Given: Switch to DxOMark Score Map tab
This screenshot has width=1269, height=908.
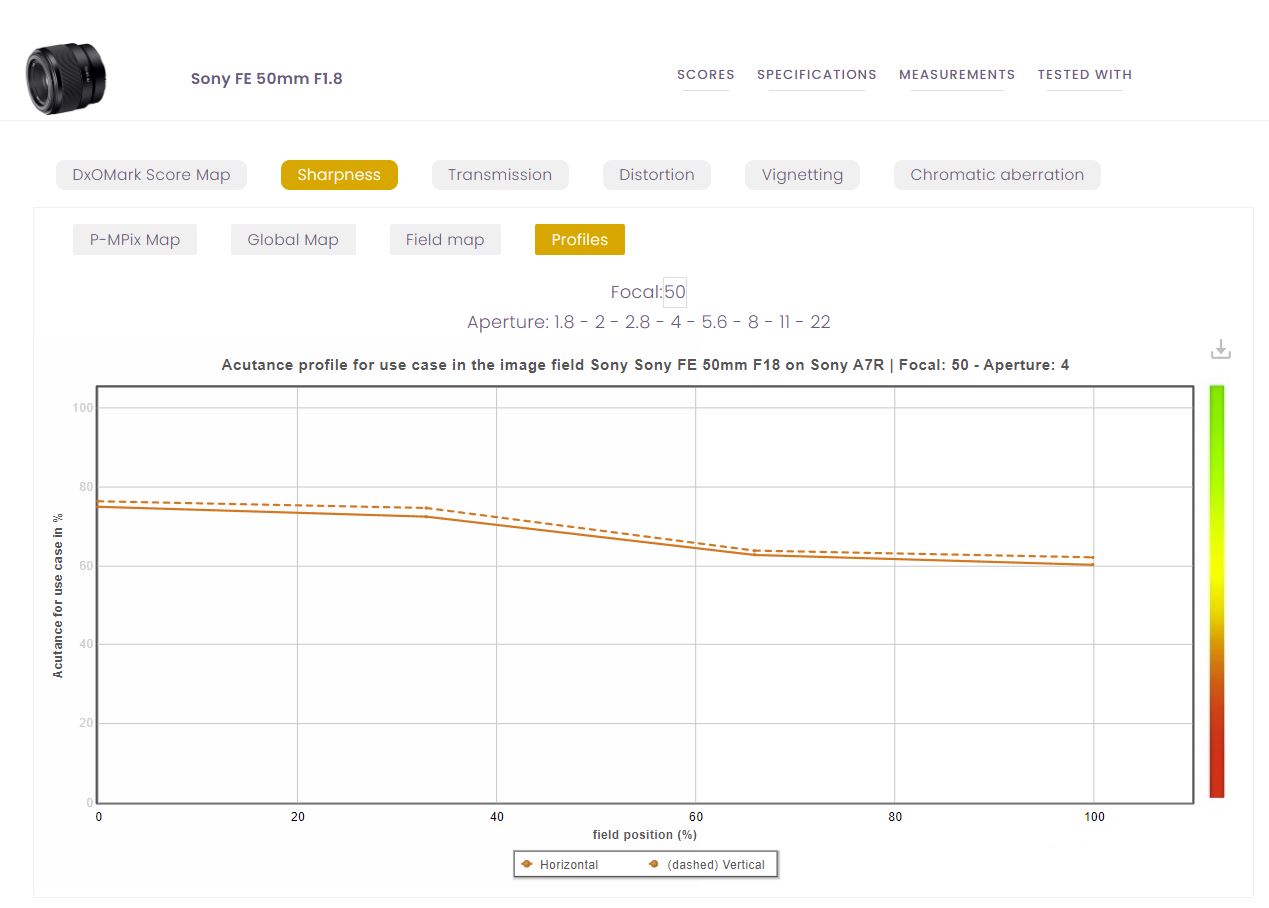Looking at the screenshot, I should [x=151, y=175].
